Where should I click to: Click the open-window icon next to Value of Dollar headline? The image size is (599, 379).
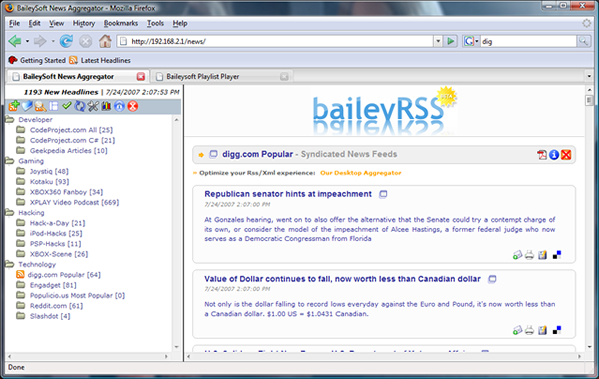coord(492,279)
